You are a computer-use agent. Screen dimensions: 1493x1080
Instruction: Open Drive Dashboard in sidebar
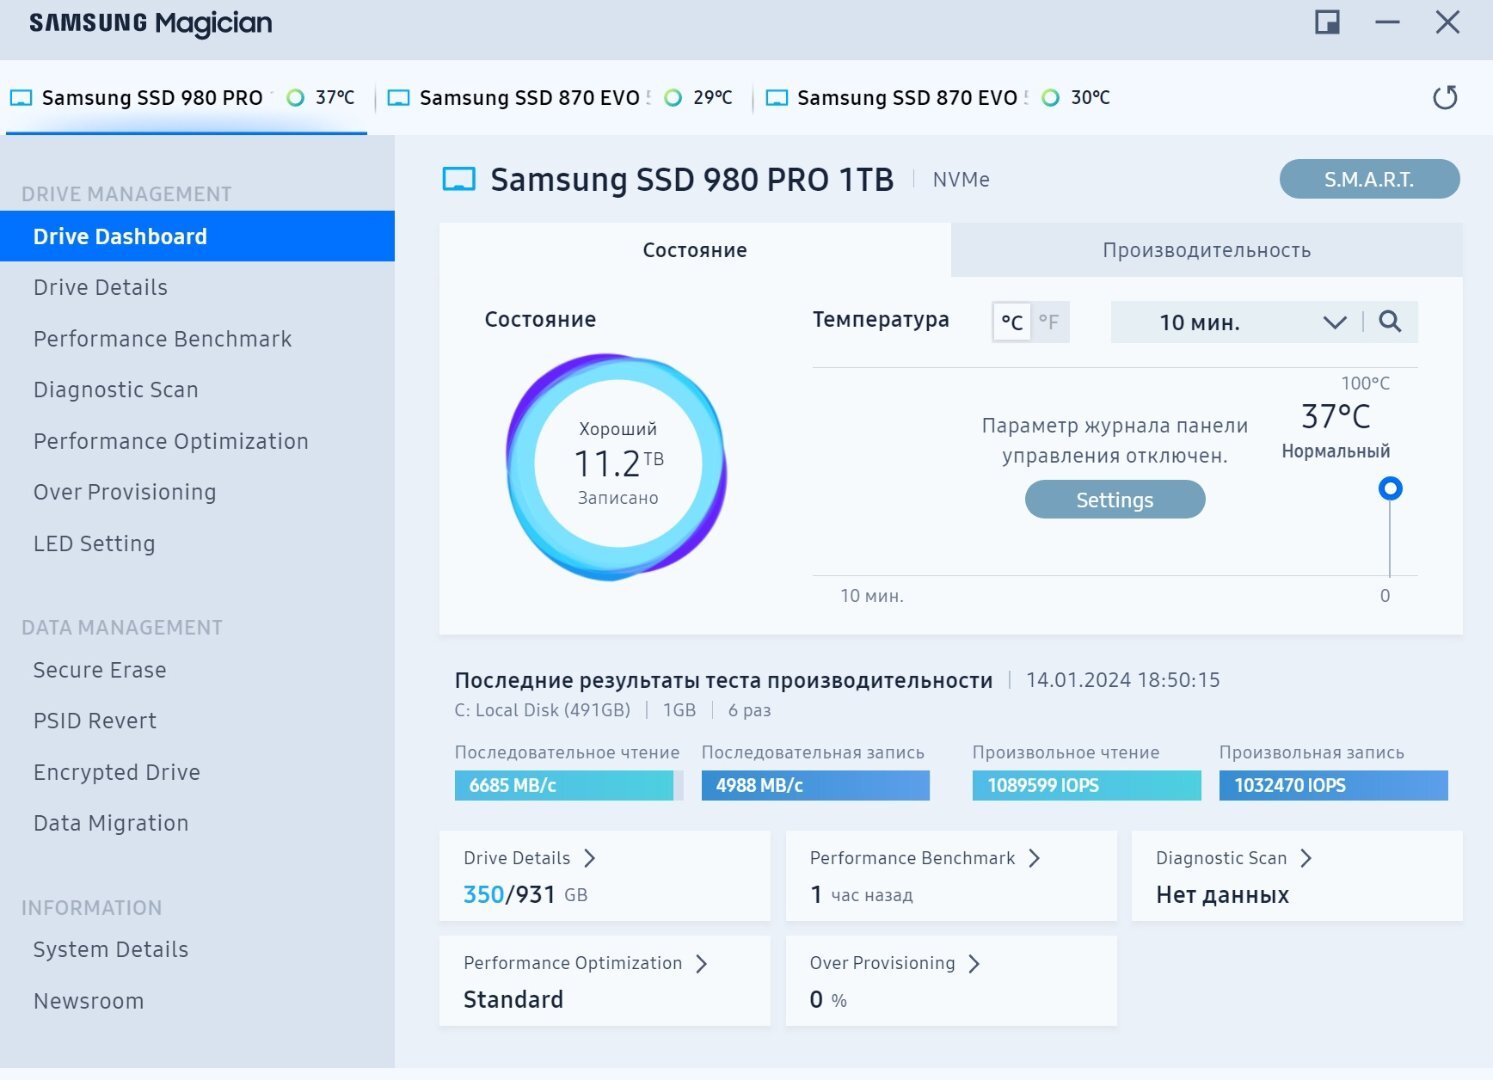197,236
